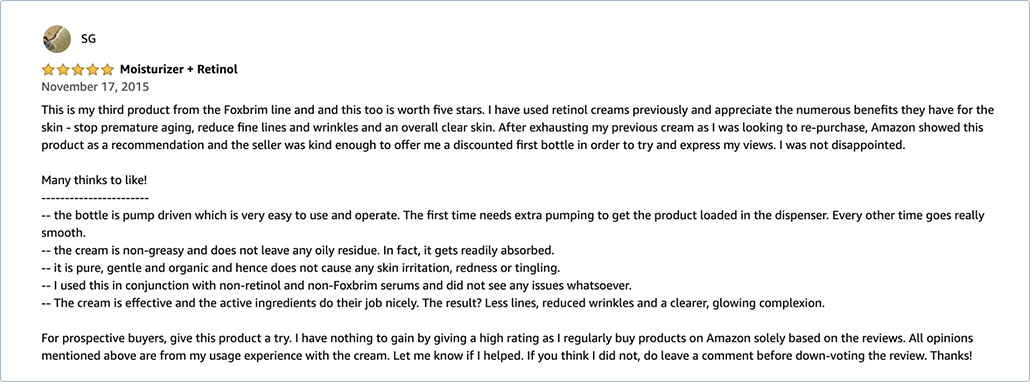Click the bullet about pure, gentle and organic
1030x382 pixels.
tap(301, 268)
